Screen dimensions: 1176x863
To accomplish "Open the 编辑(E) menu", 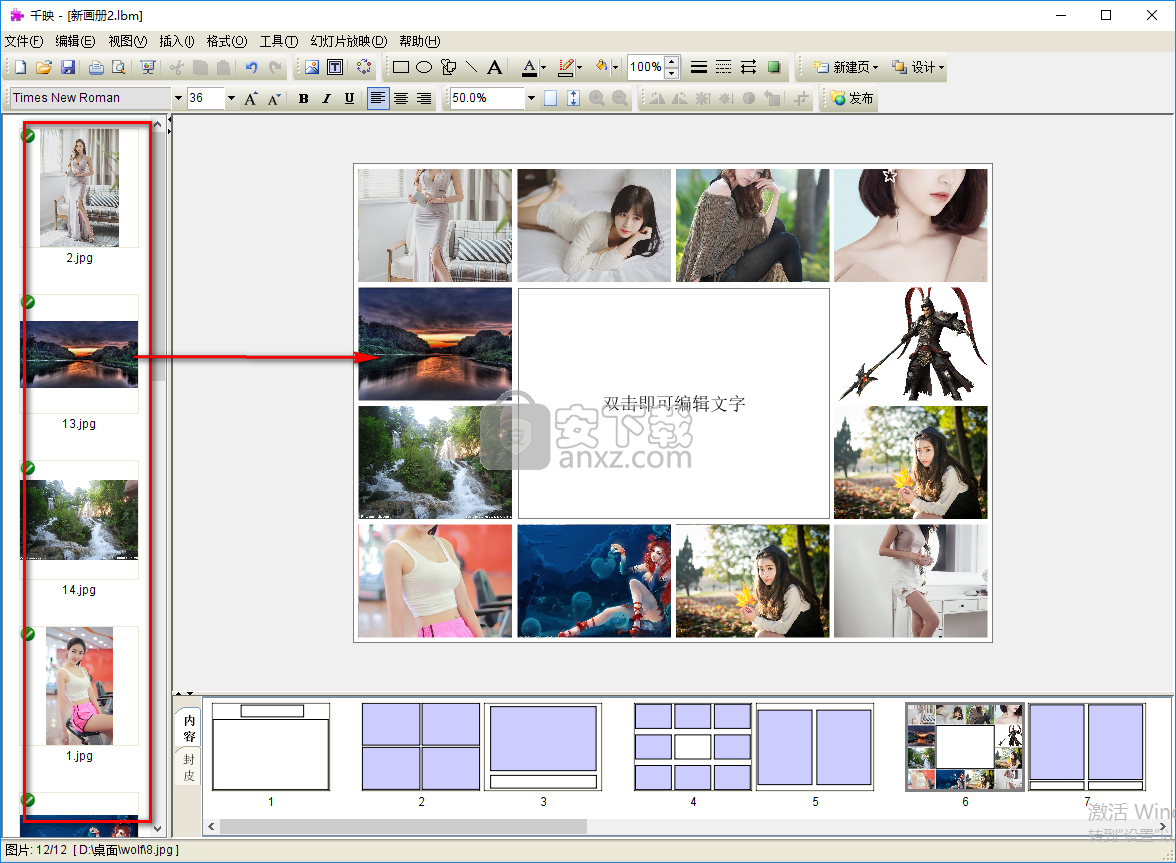I will point(75,41).
